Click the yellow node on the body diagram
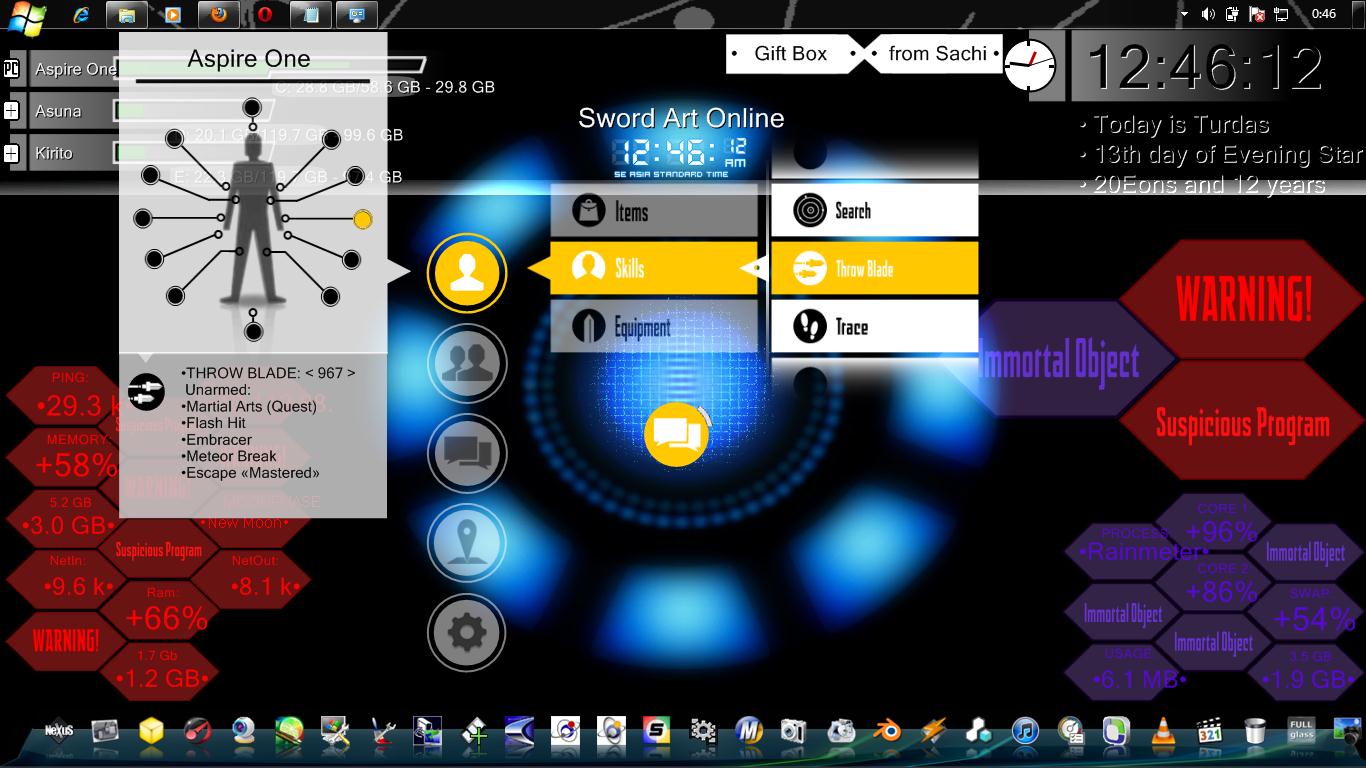1366x768 pixels. (363, 219)
